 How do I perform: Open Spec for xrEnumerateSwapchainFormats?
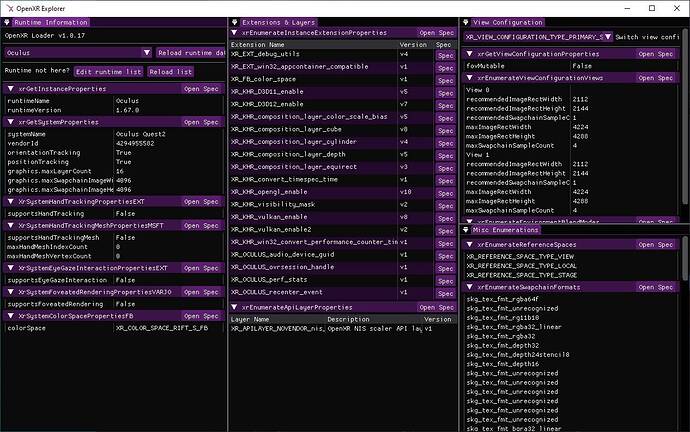pyautogui.click(x=656, y=287)
